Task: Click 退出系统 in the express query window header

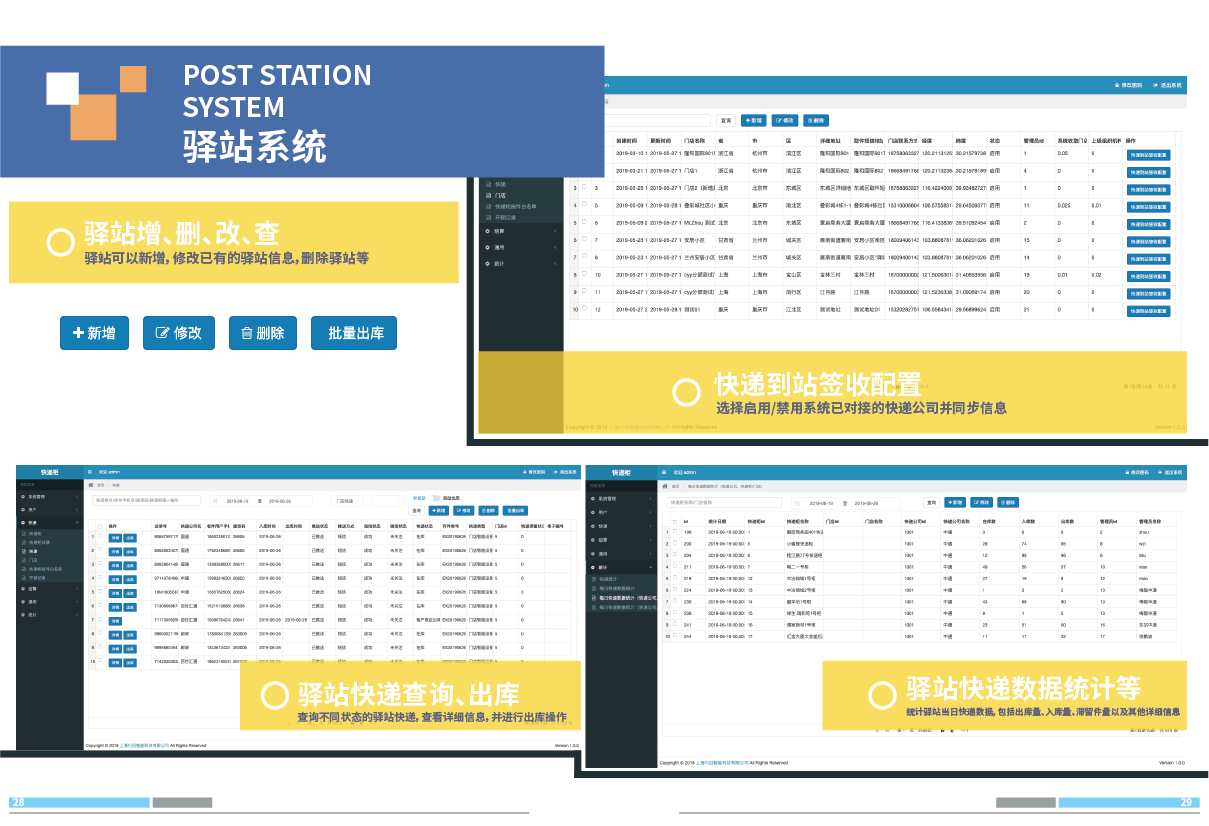Action: [565, 471]
